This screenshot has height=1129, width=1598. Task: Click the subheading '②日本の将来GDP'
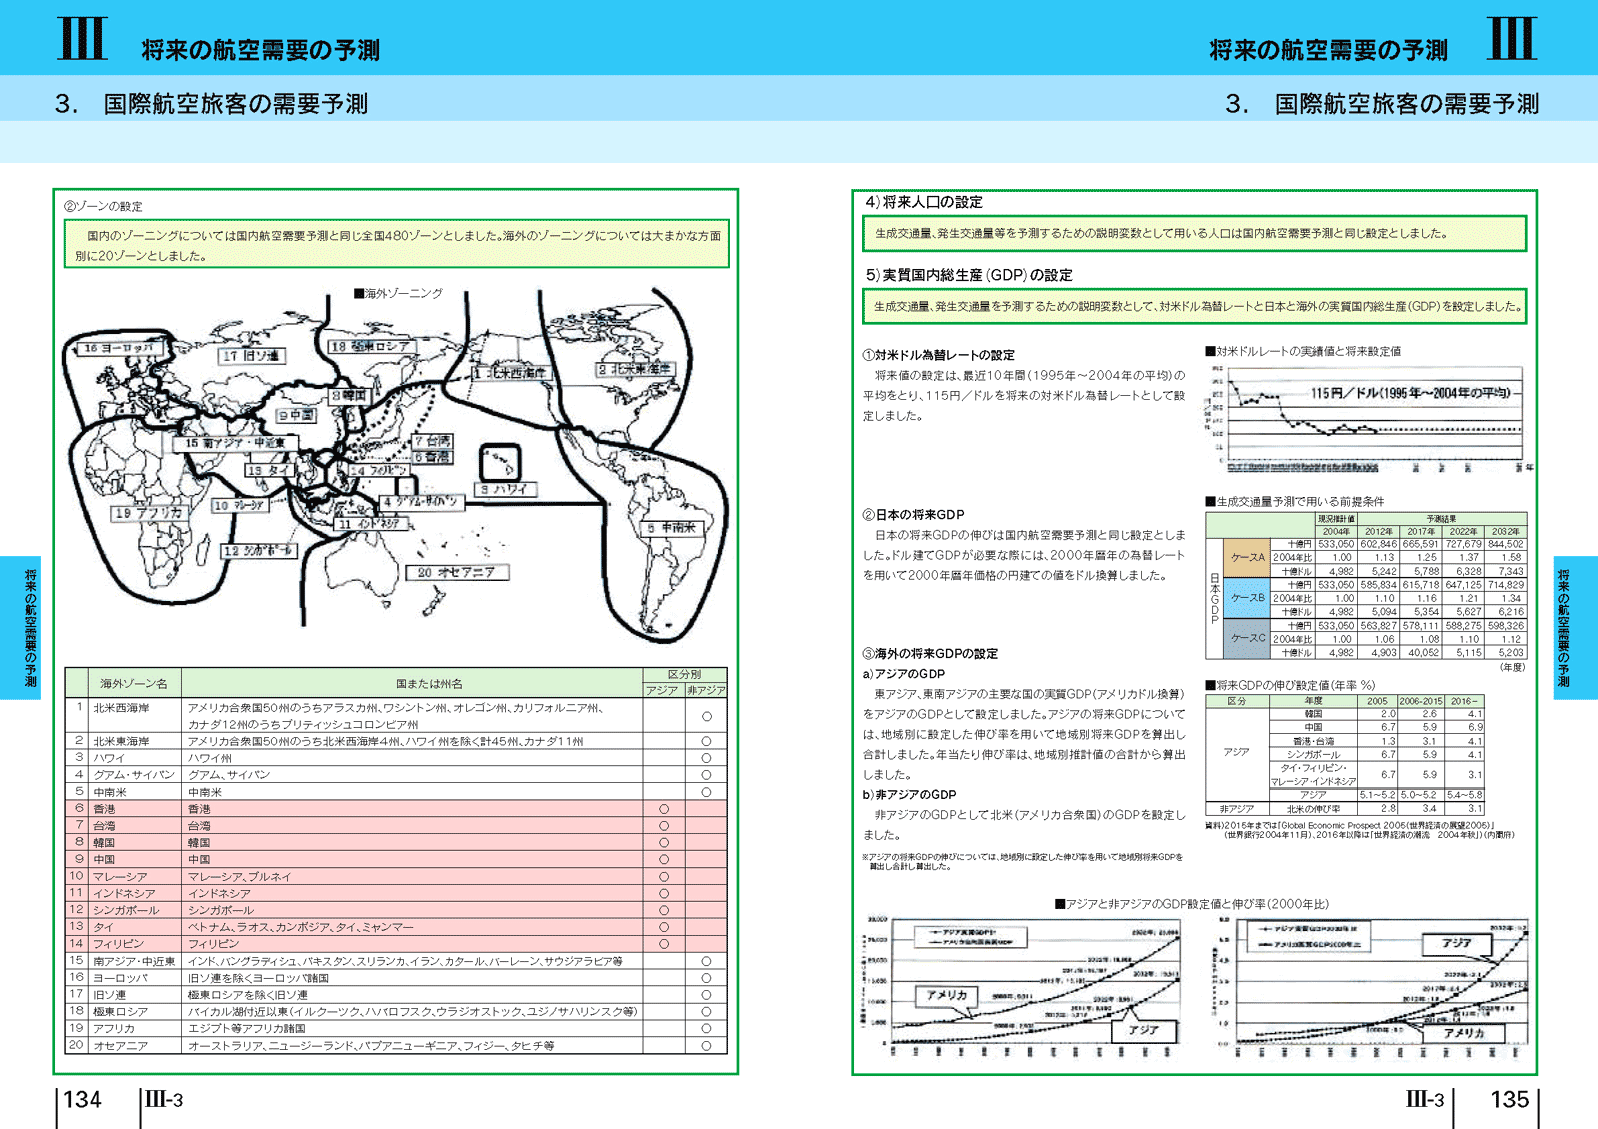(x=913, y=515)
